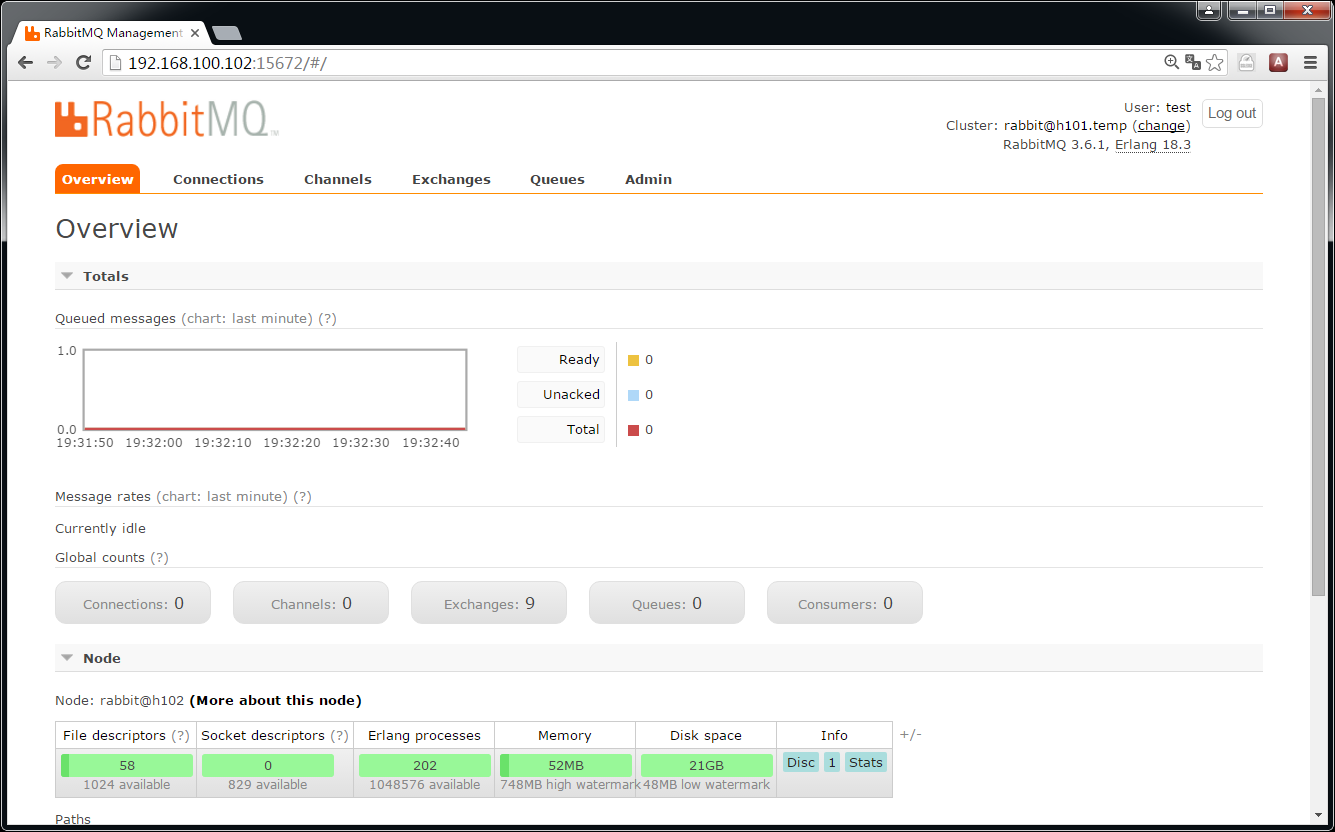Click the Log out button
Image resolution: width=1335 pixels, height=832 pixels.
[1232, 113]
